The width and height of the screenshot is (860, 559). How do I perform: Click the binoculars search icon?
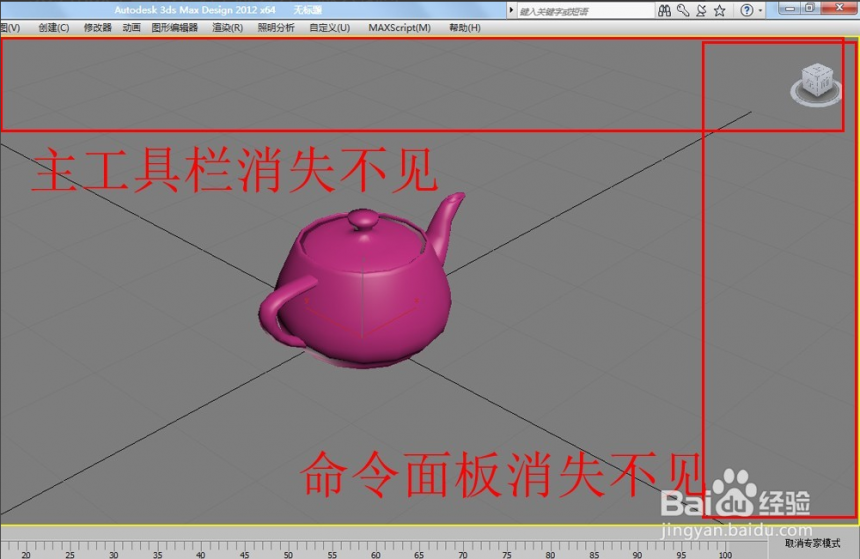[x=664, y=10]
